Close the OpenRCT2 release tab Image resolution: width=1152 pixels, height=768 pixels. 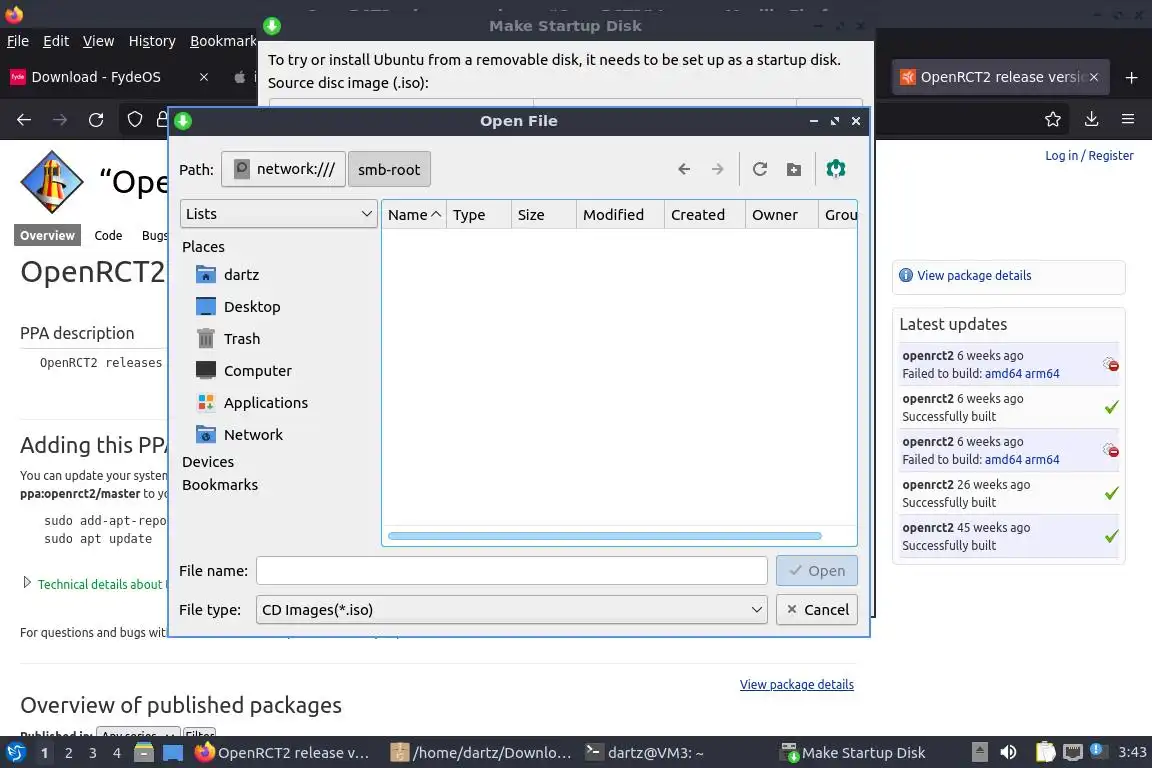click(x=1094, y=77)
